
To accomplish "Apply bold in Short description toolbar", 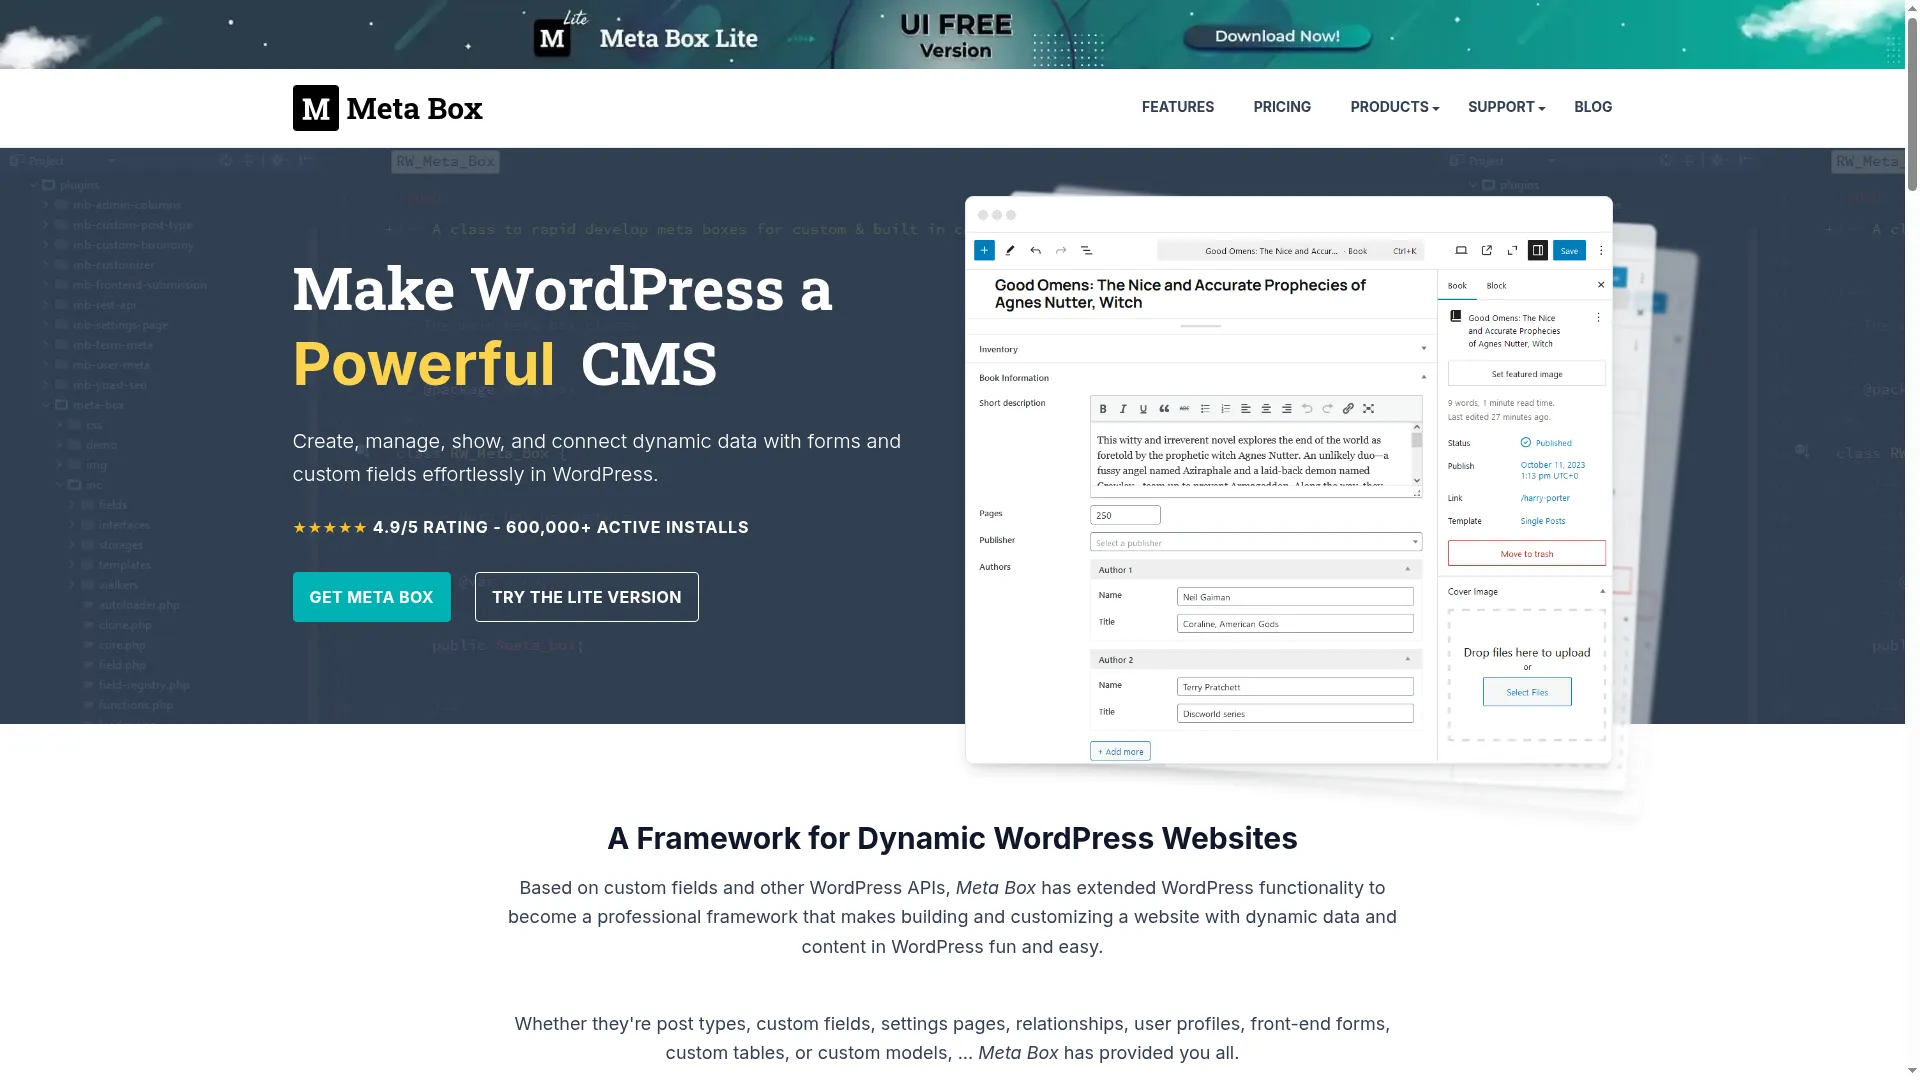I will click(1103, 409).
